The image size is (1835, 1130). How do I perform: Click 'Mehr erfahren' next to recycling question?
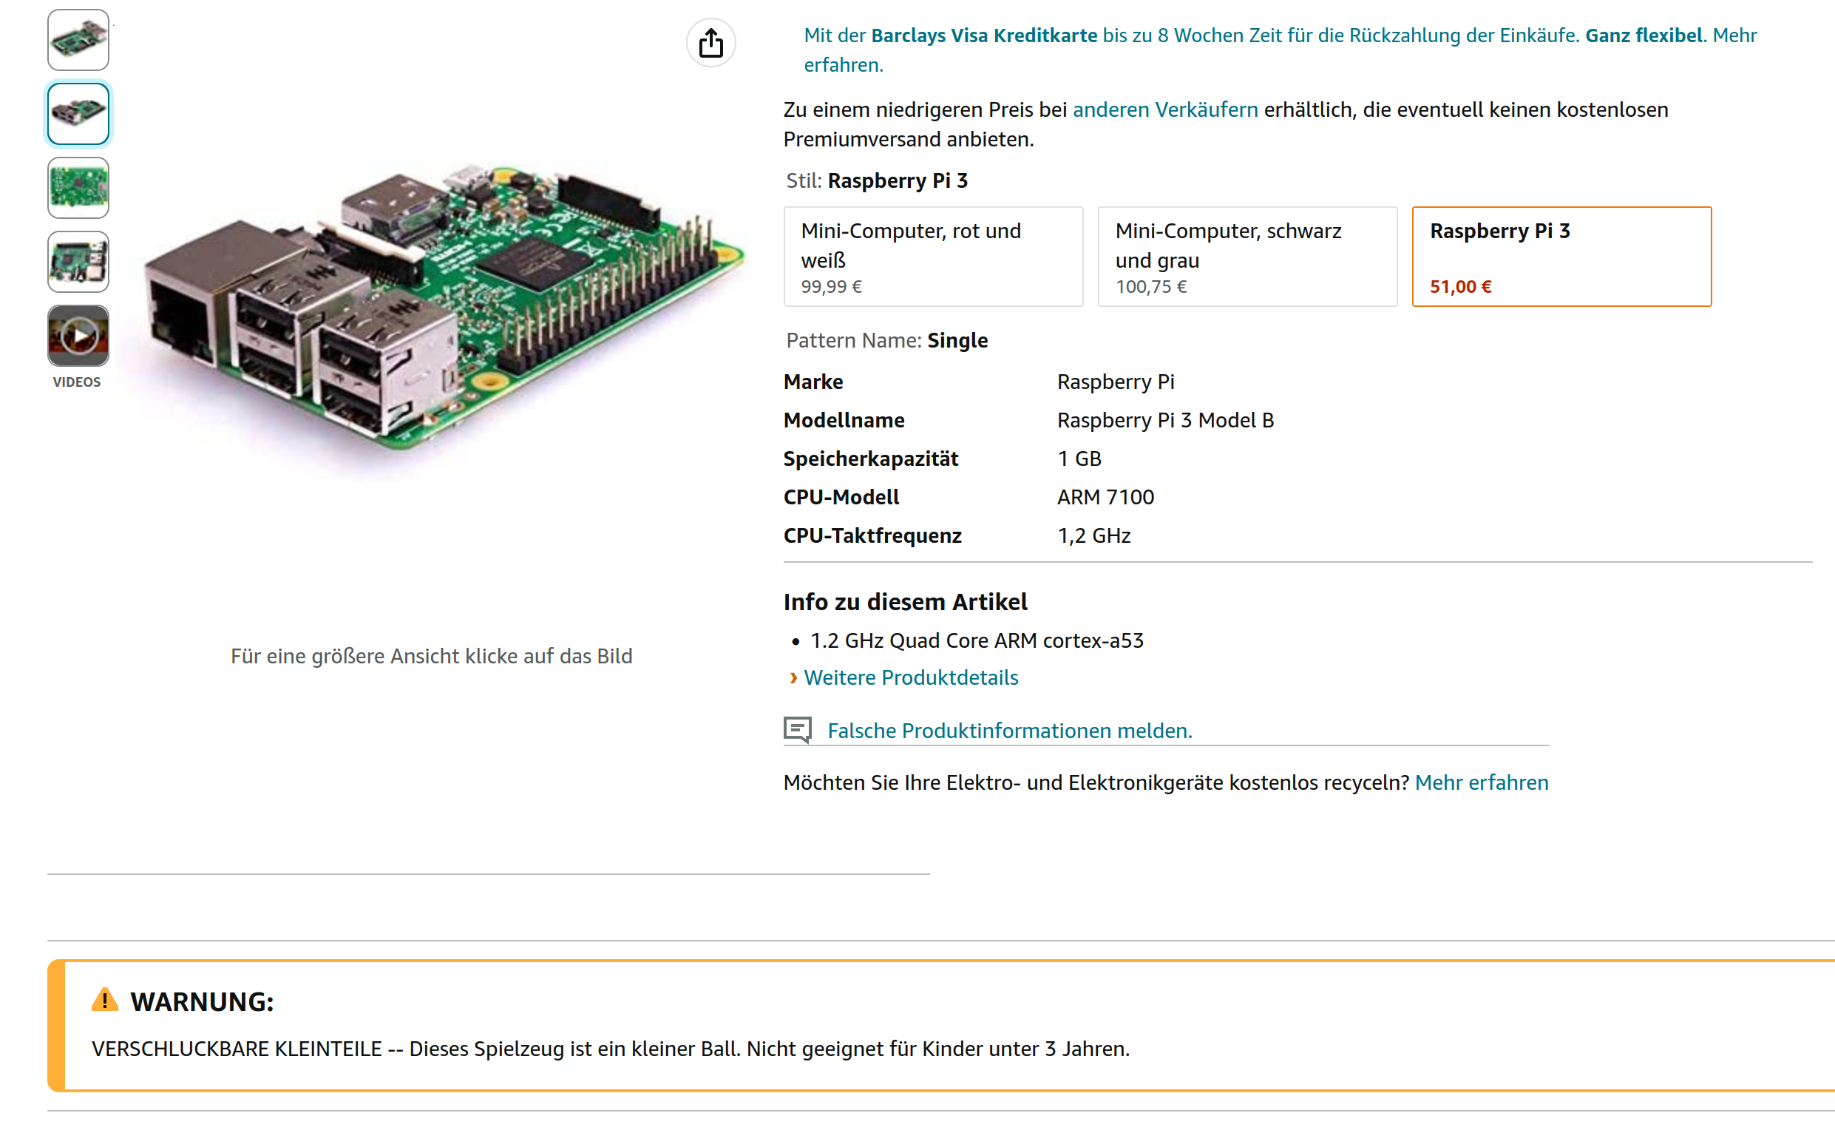(1481, 783)
